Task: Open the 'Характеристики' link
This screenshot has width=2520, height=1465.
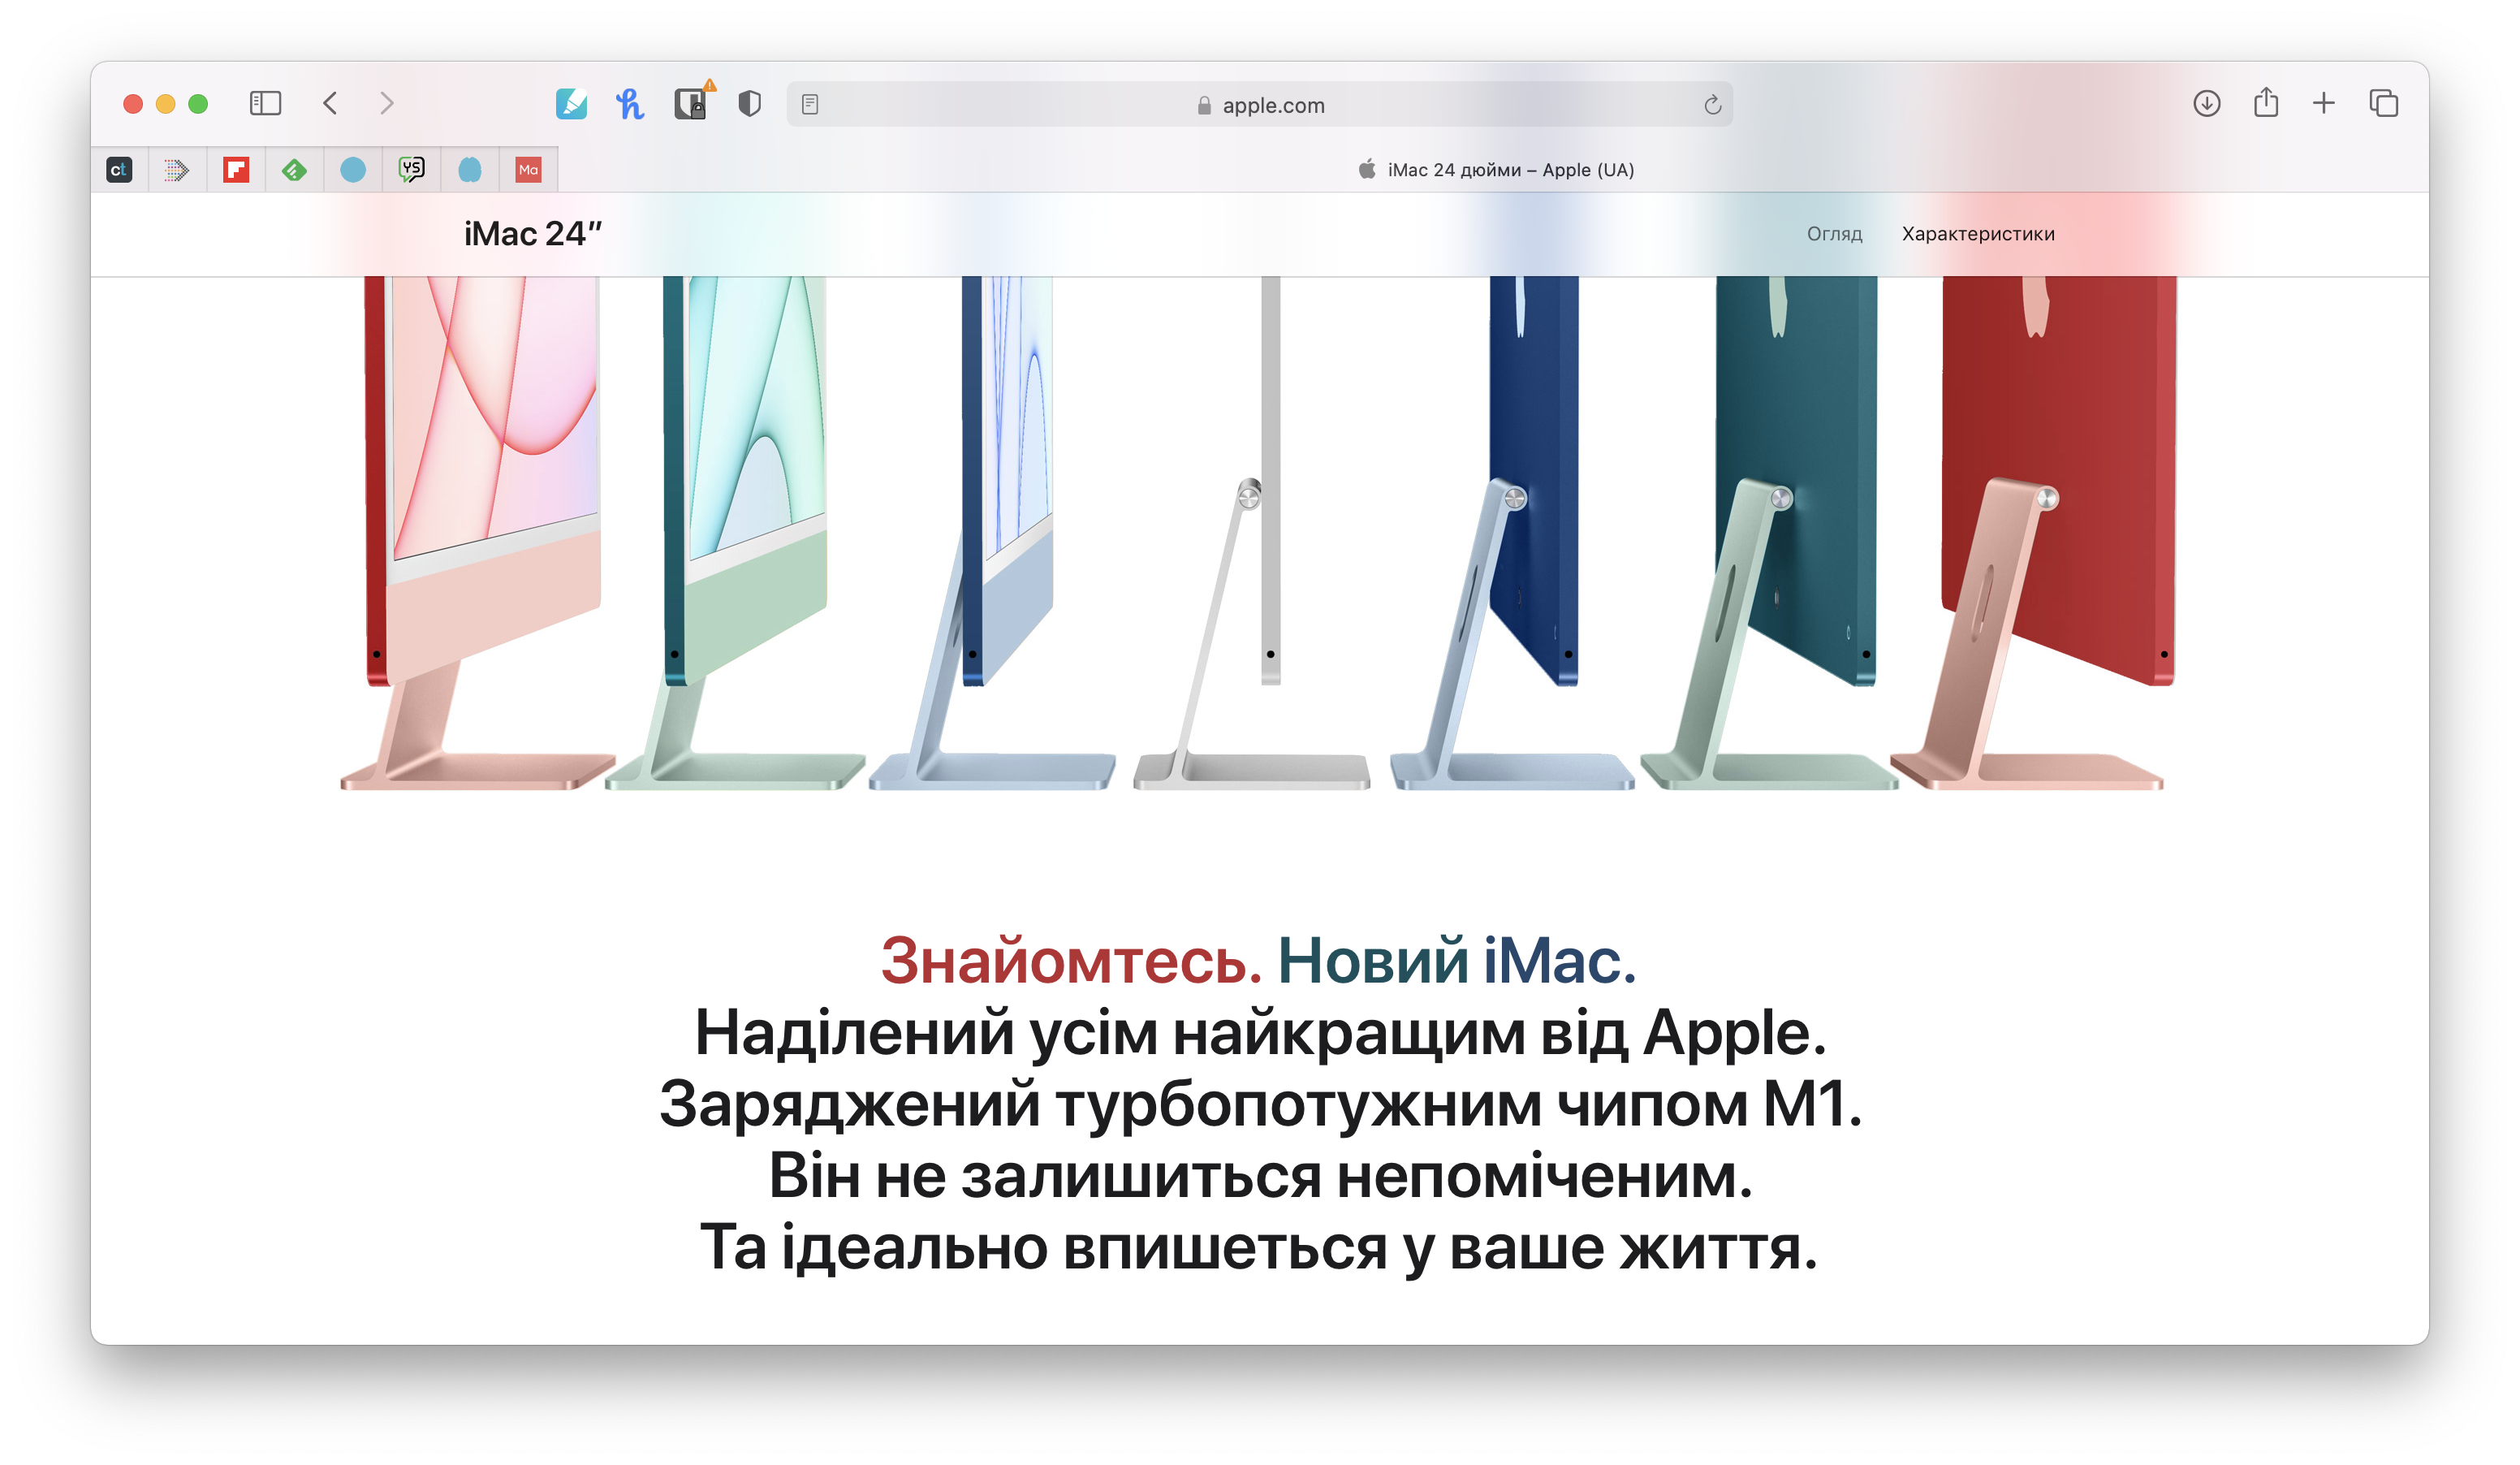Action: tap(1977, 234)
